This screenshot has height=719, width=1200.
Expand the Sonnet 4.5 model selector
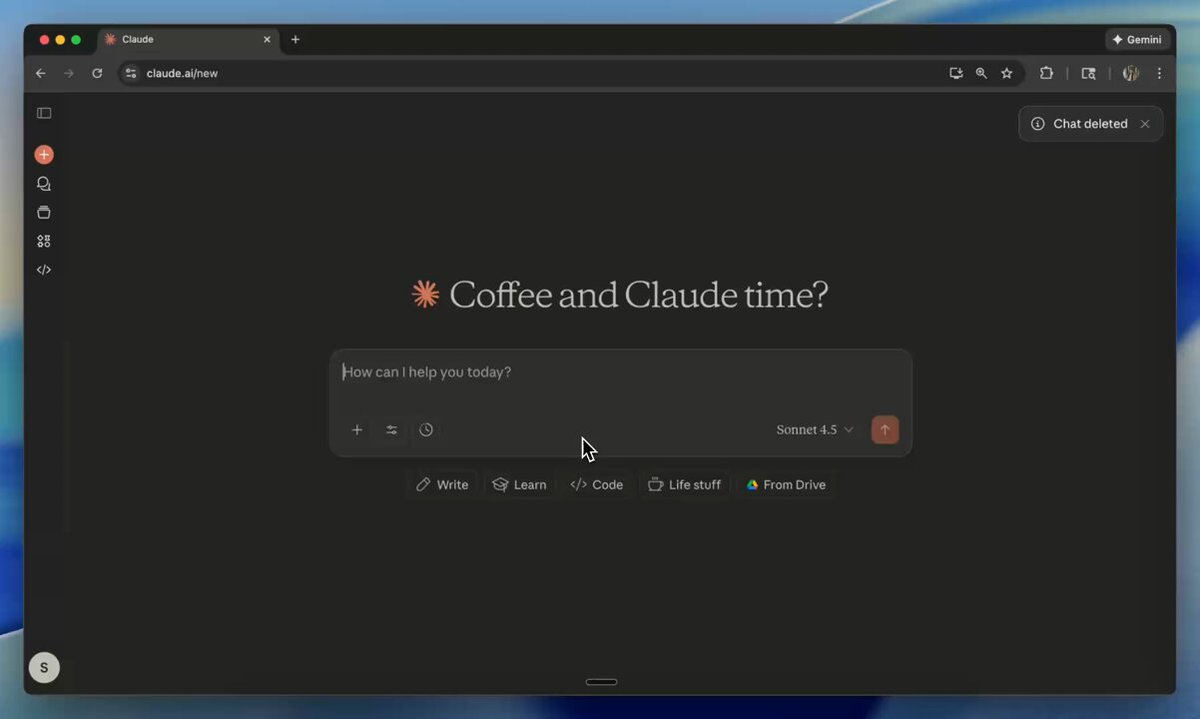click(x=815, y=430)
